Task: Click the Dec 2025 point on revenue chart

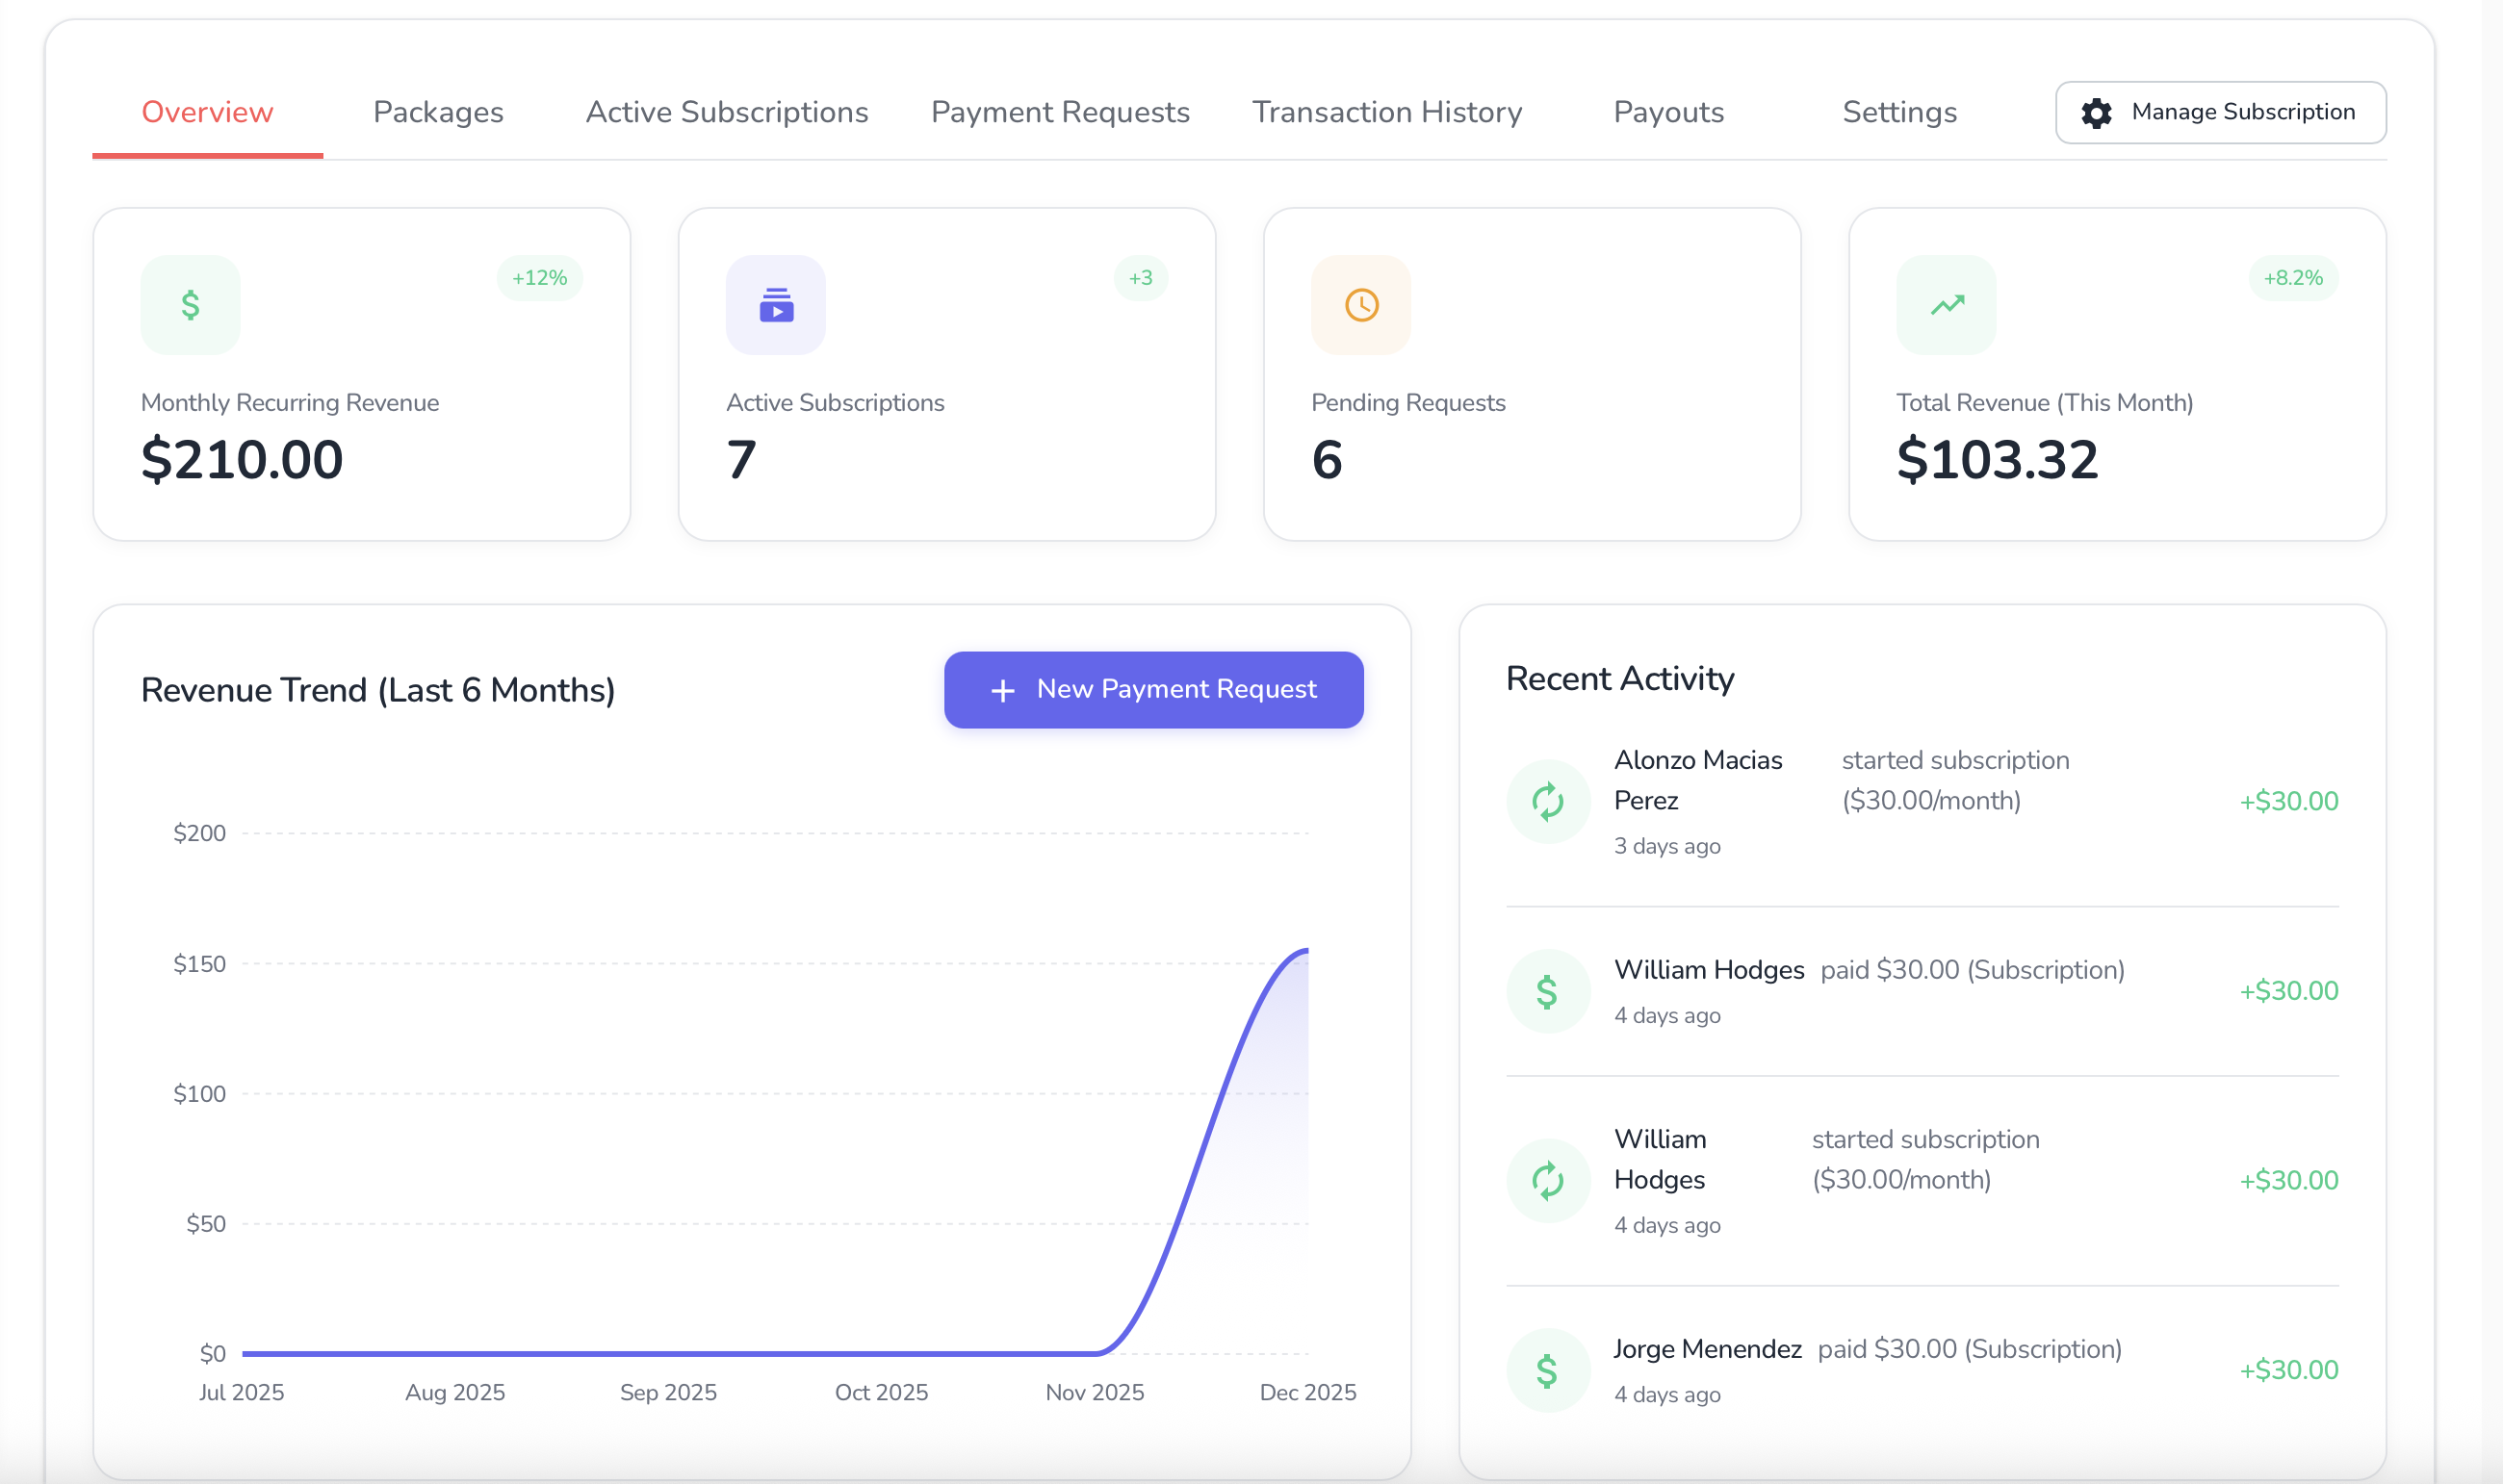Action: 1308,950
